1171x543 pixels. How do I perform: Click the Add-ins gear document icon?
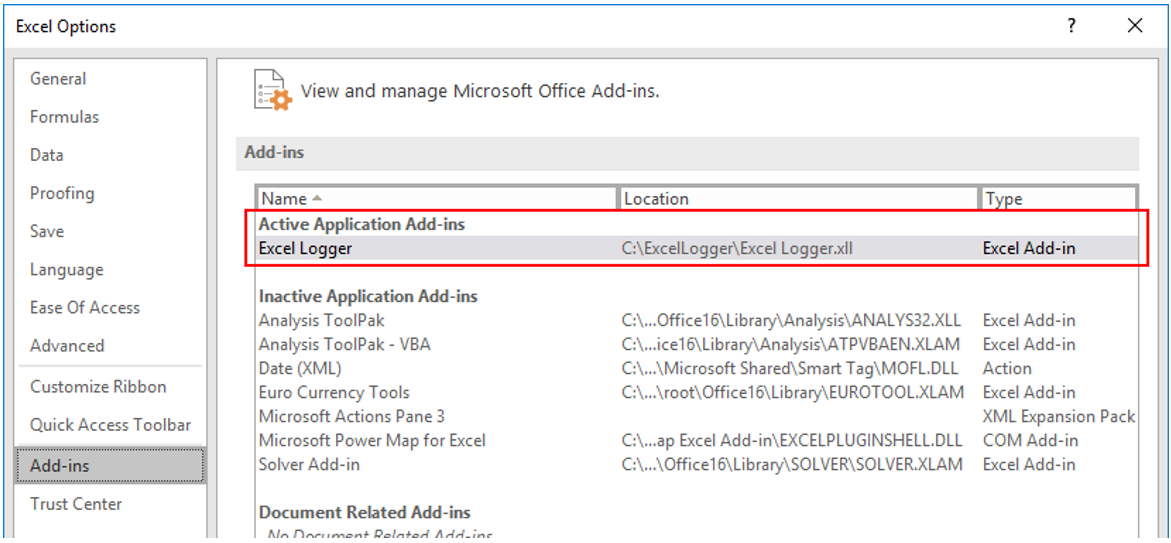click(x=272, y=91)
